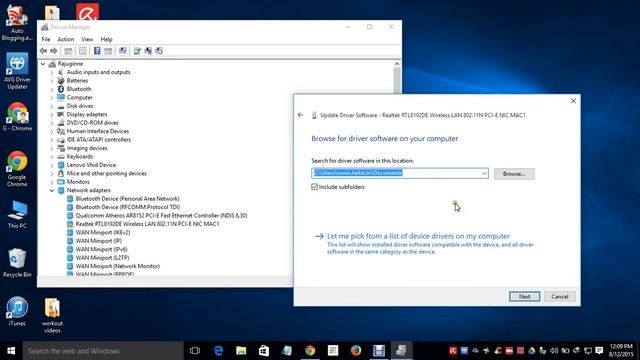This screenshot has height=360, width=640.
Task: Expand the Batteries category
Action: pyautogui.click(x=52, y=81)
